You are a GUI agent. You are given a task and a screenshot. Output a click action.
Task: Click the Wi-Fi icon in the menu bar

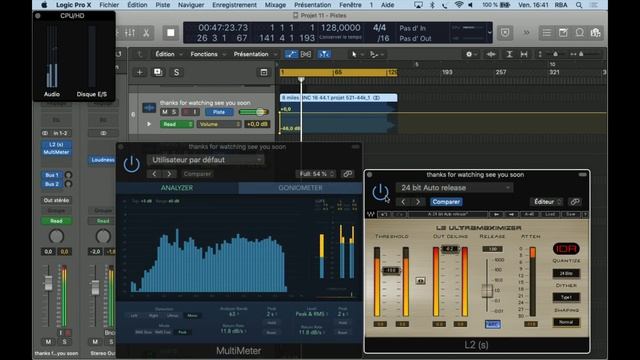click(459, 5)
